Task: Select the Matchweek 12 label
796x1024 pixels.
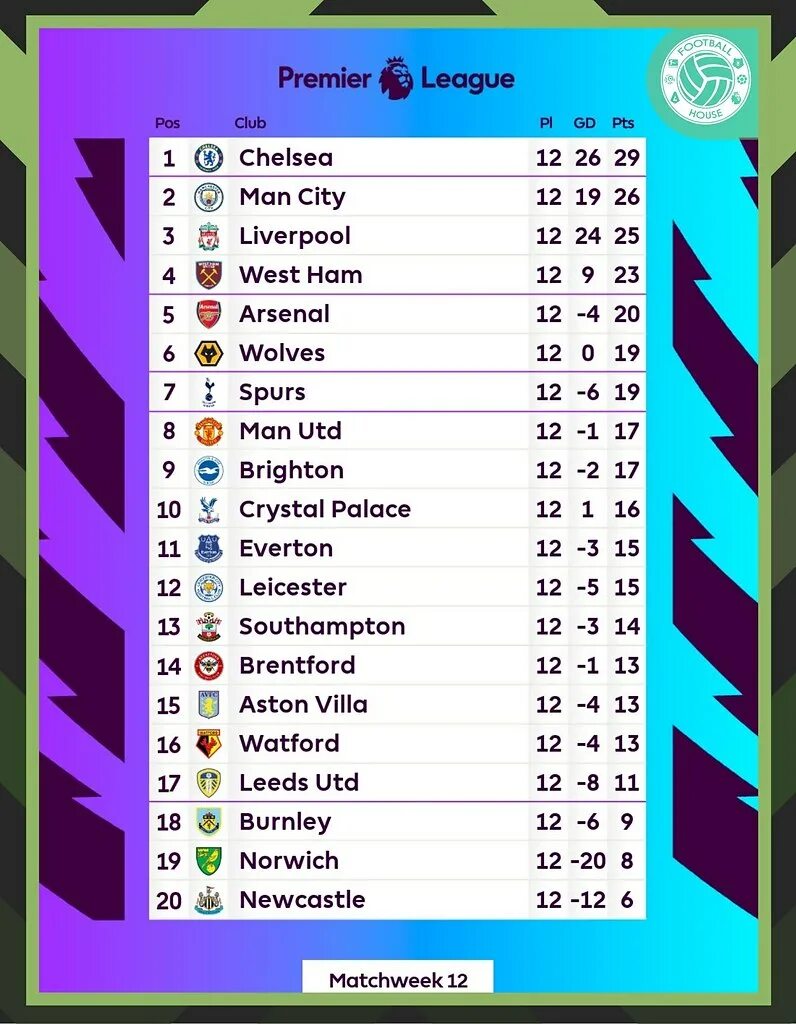Action: point(398,980)
